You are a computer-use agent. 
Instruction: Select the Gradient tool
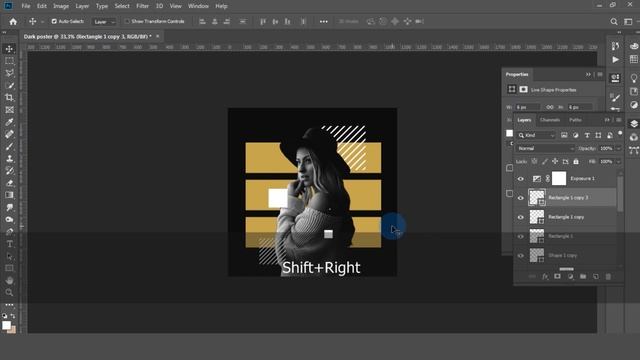tap(9, 195)
